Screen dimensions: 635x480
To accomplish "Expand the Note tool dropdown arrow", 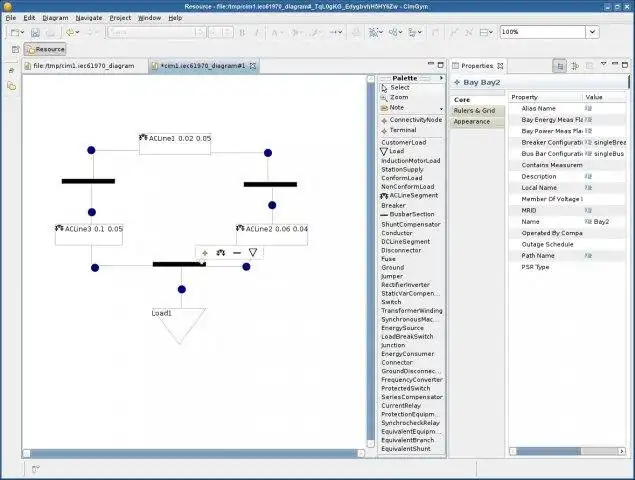I will [x=441, y=109].
